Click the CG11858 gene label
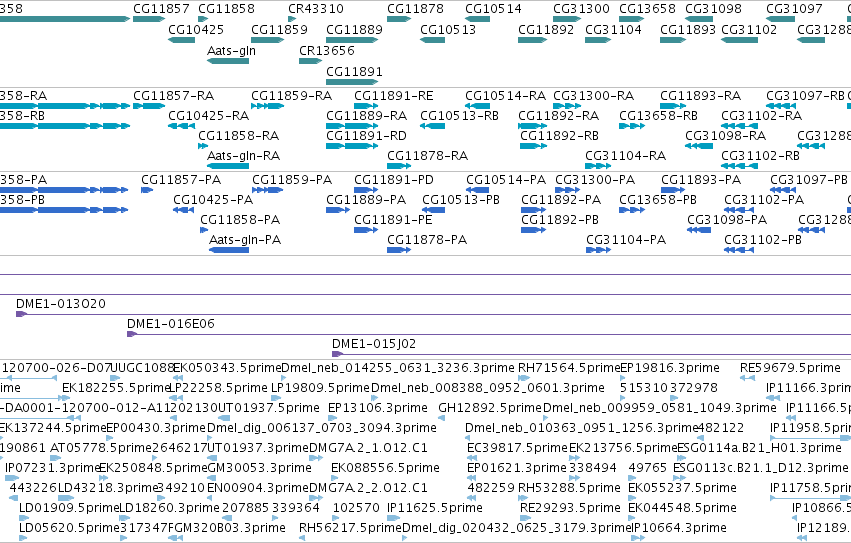This screenshot has width=851, height=543. click(226, 9)
